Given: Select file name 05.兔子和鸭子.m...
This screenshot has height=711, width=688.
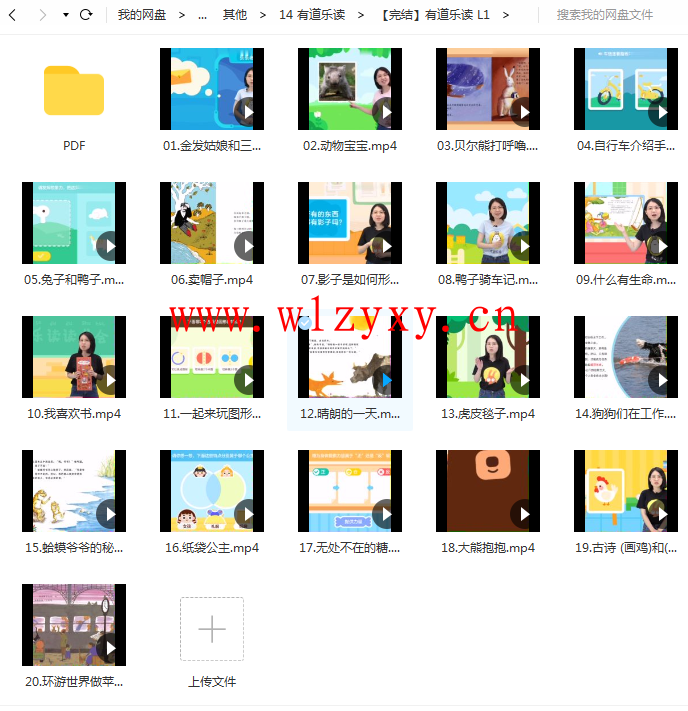Looking at the screenshot, I should coord(74,280).
